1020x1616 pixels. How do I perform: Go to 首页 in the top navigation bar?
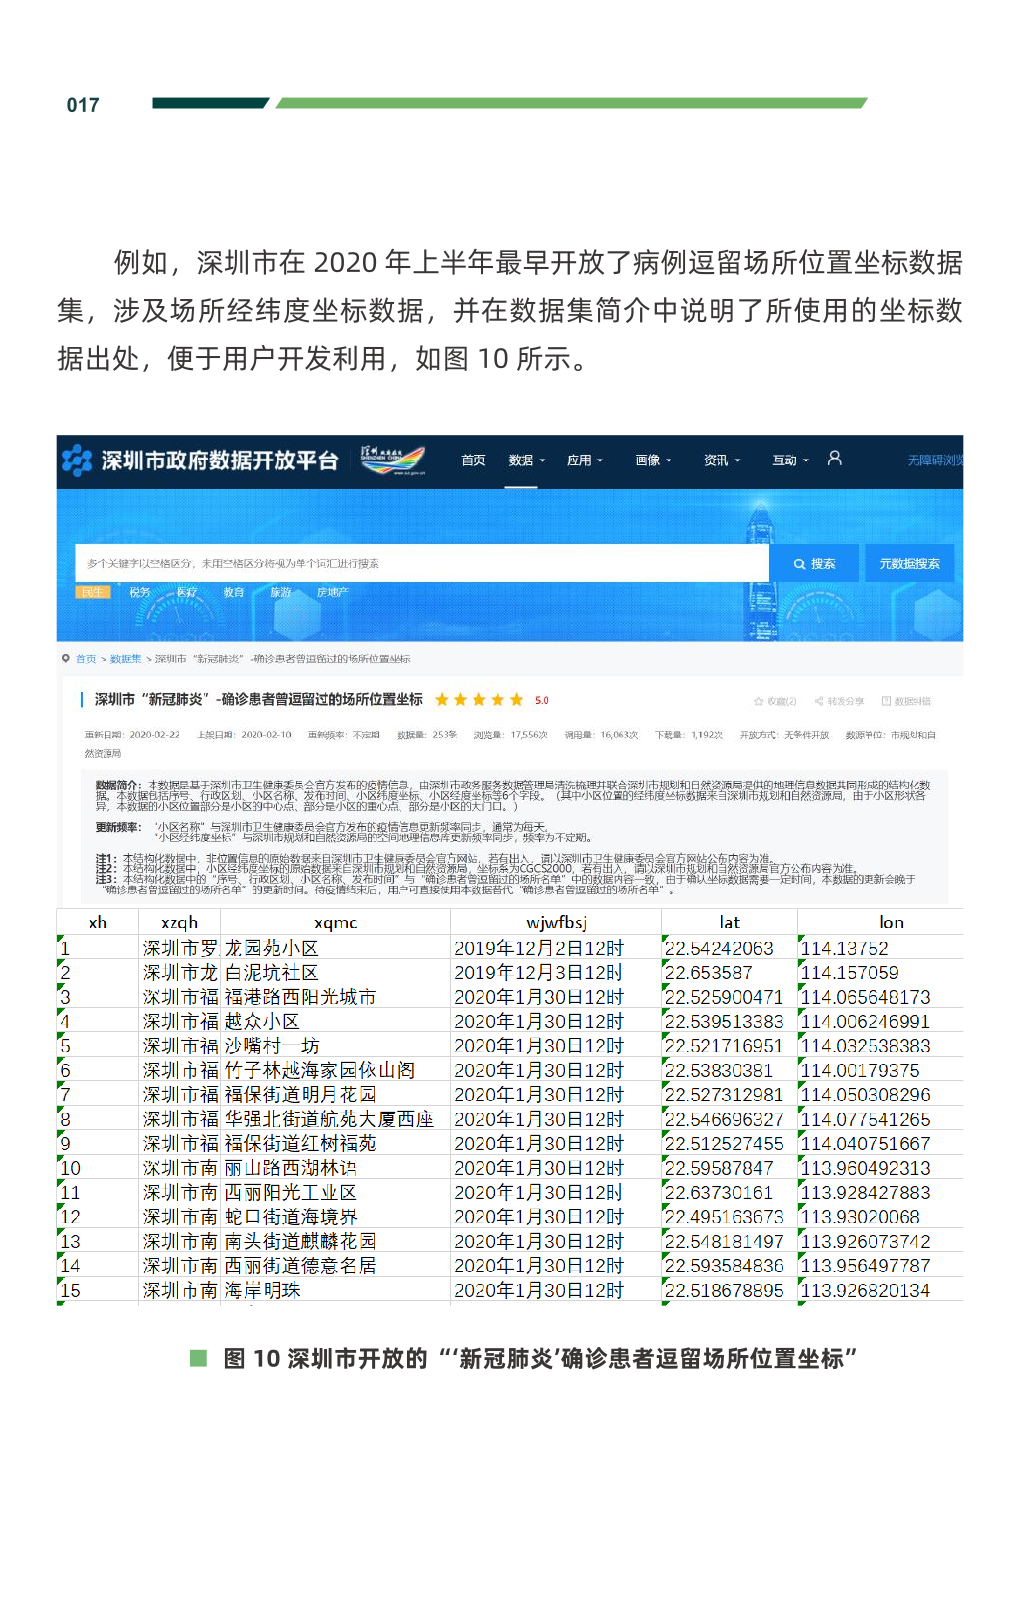473,461
